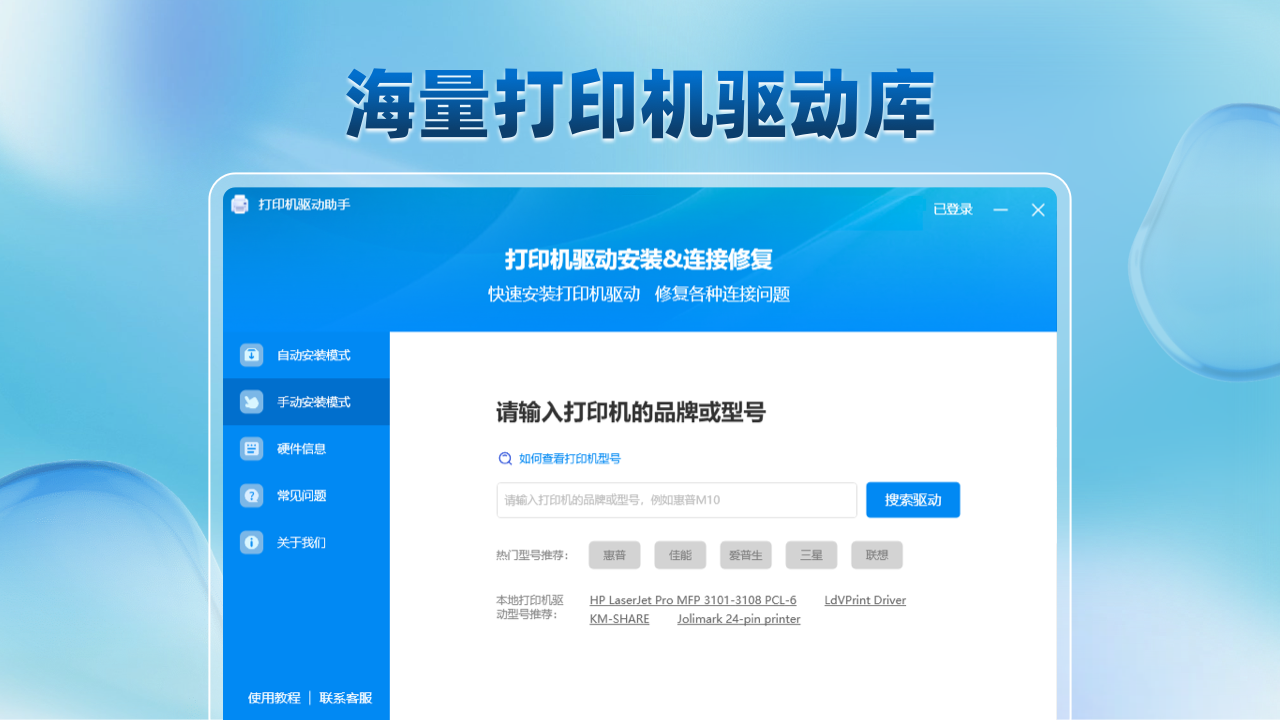Choose the 佳能 brand suggestion

[x=680, y=555]
